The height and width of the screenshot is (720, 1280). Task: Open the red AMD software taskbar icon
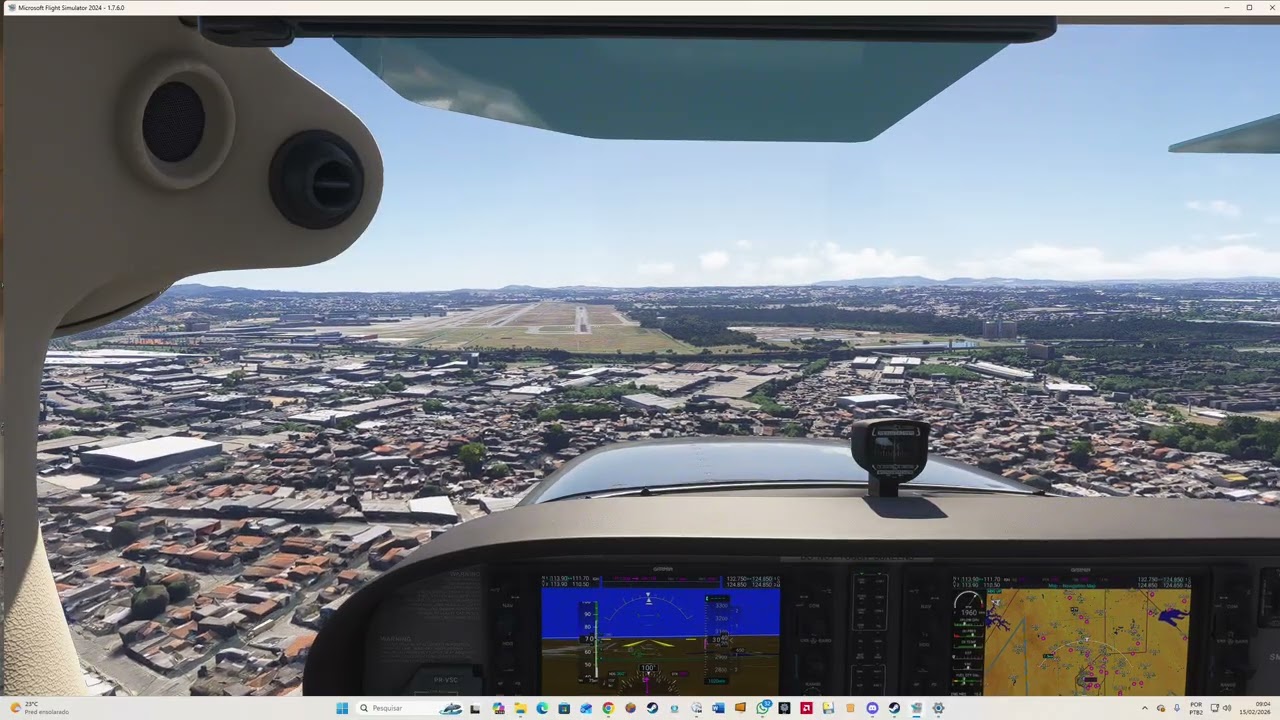(x=806, y=708)
